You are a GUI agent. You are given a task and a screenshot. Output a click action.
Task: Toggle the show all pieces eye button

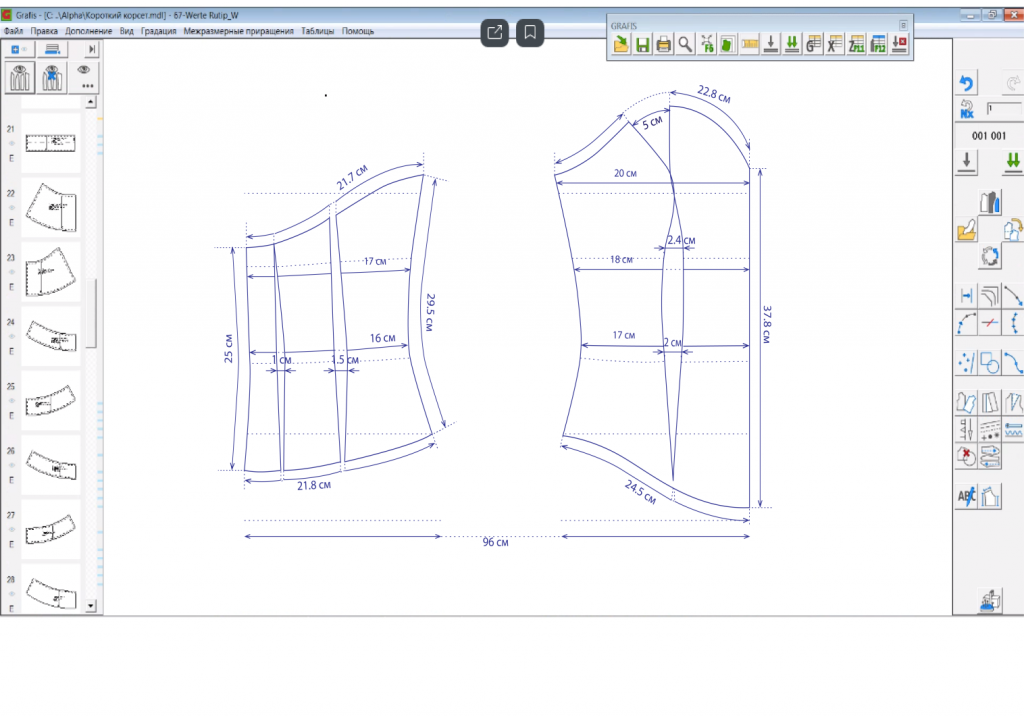point(18,76)
